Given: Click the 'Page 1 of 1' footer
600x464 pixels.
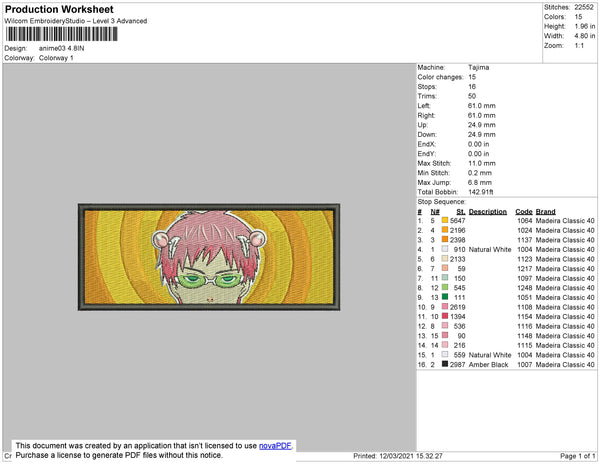Looking at the screenshot, I should [x=577, y=456].
